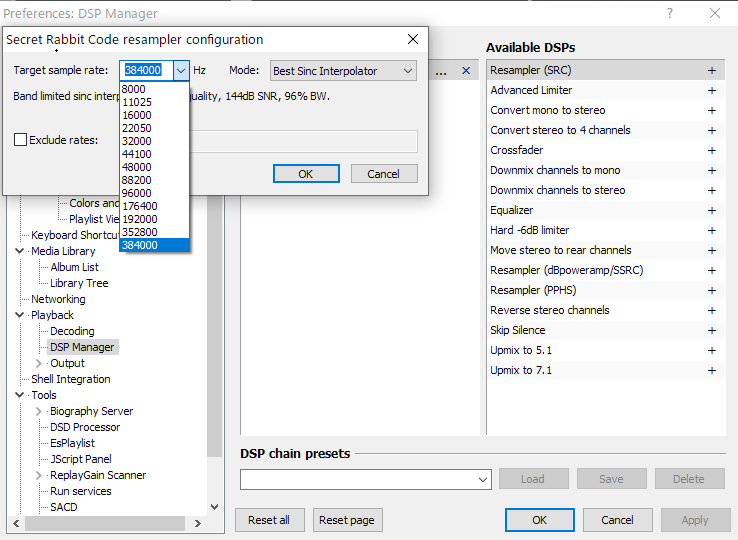
Task: Open the Networking preferences page
Action: click(58, 299)
